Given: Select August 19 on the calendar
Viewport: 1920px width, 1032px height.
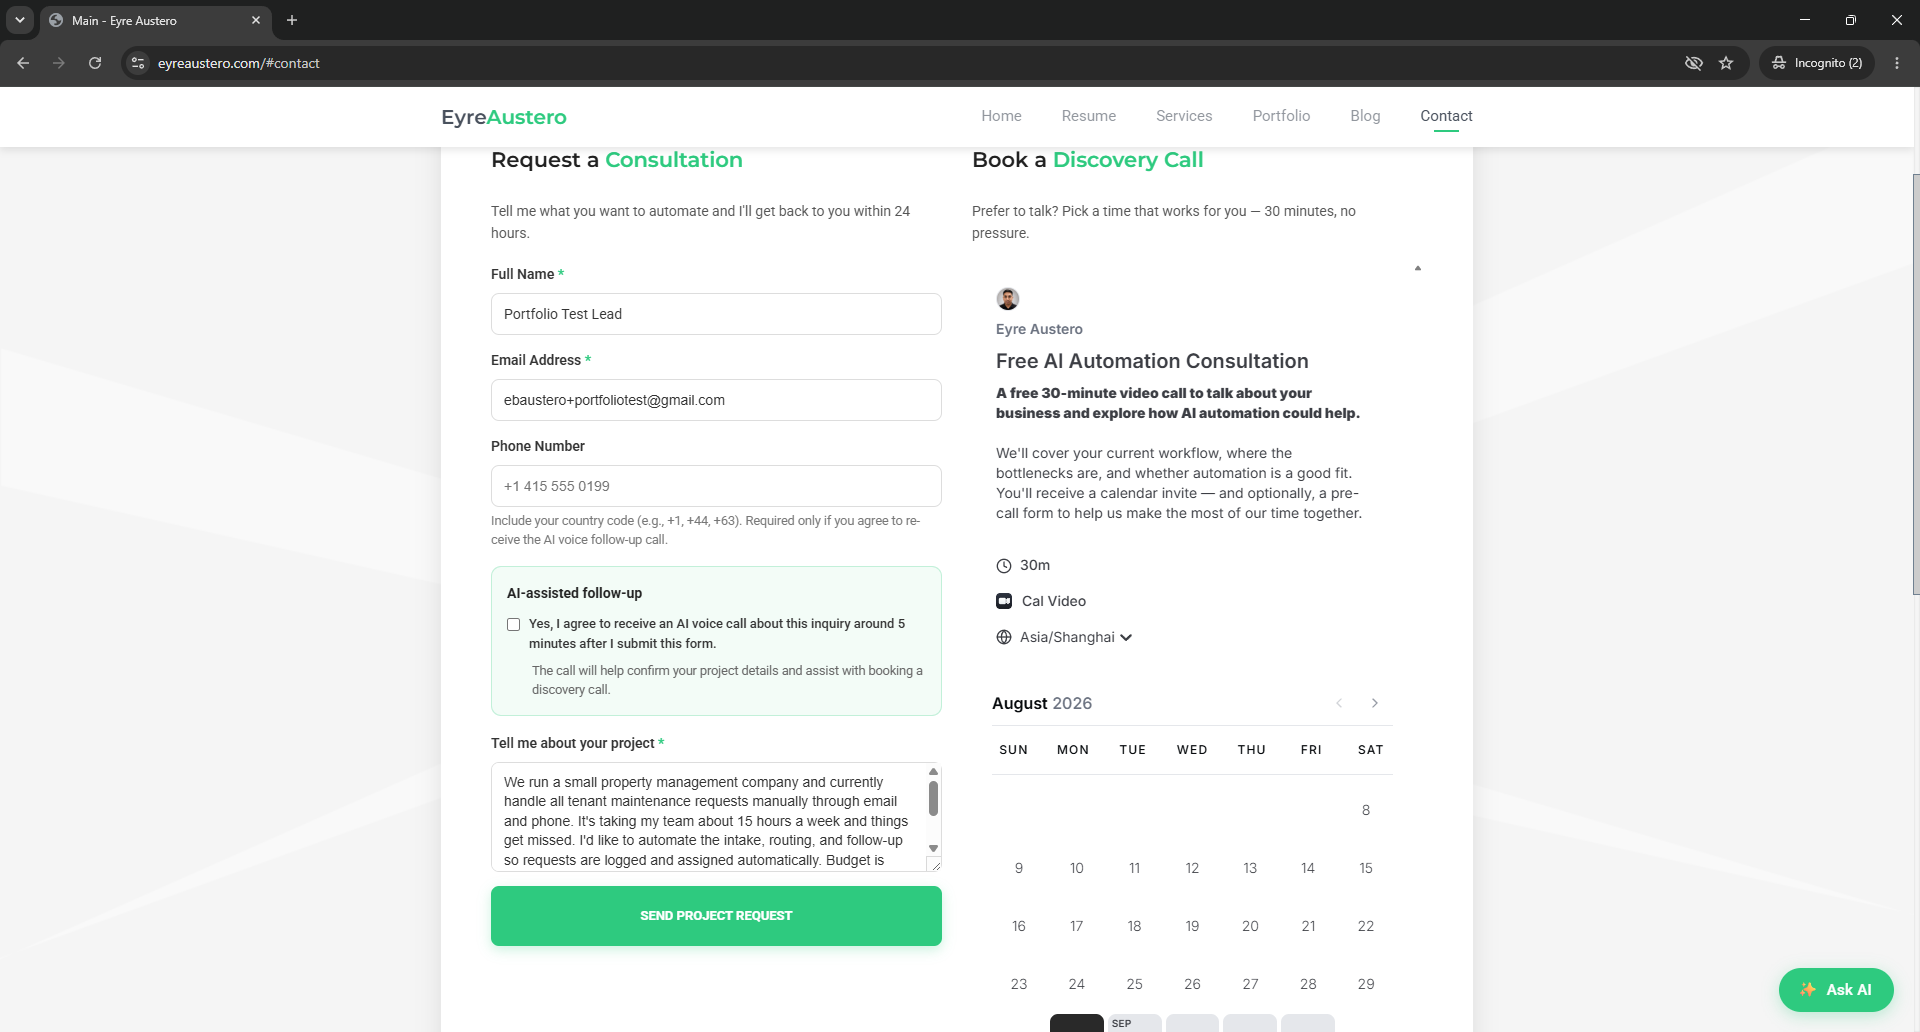Looking at the screenshot, I should [1192, 926].
